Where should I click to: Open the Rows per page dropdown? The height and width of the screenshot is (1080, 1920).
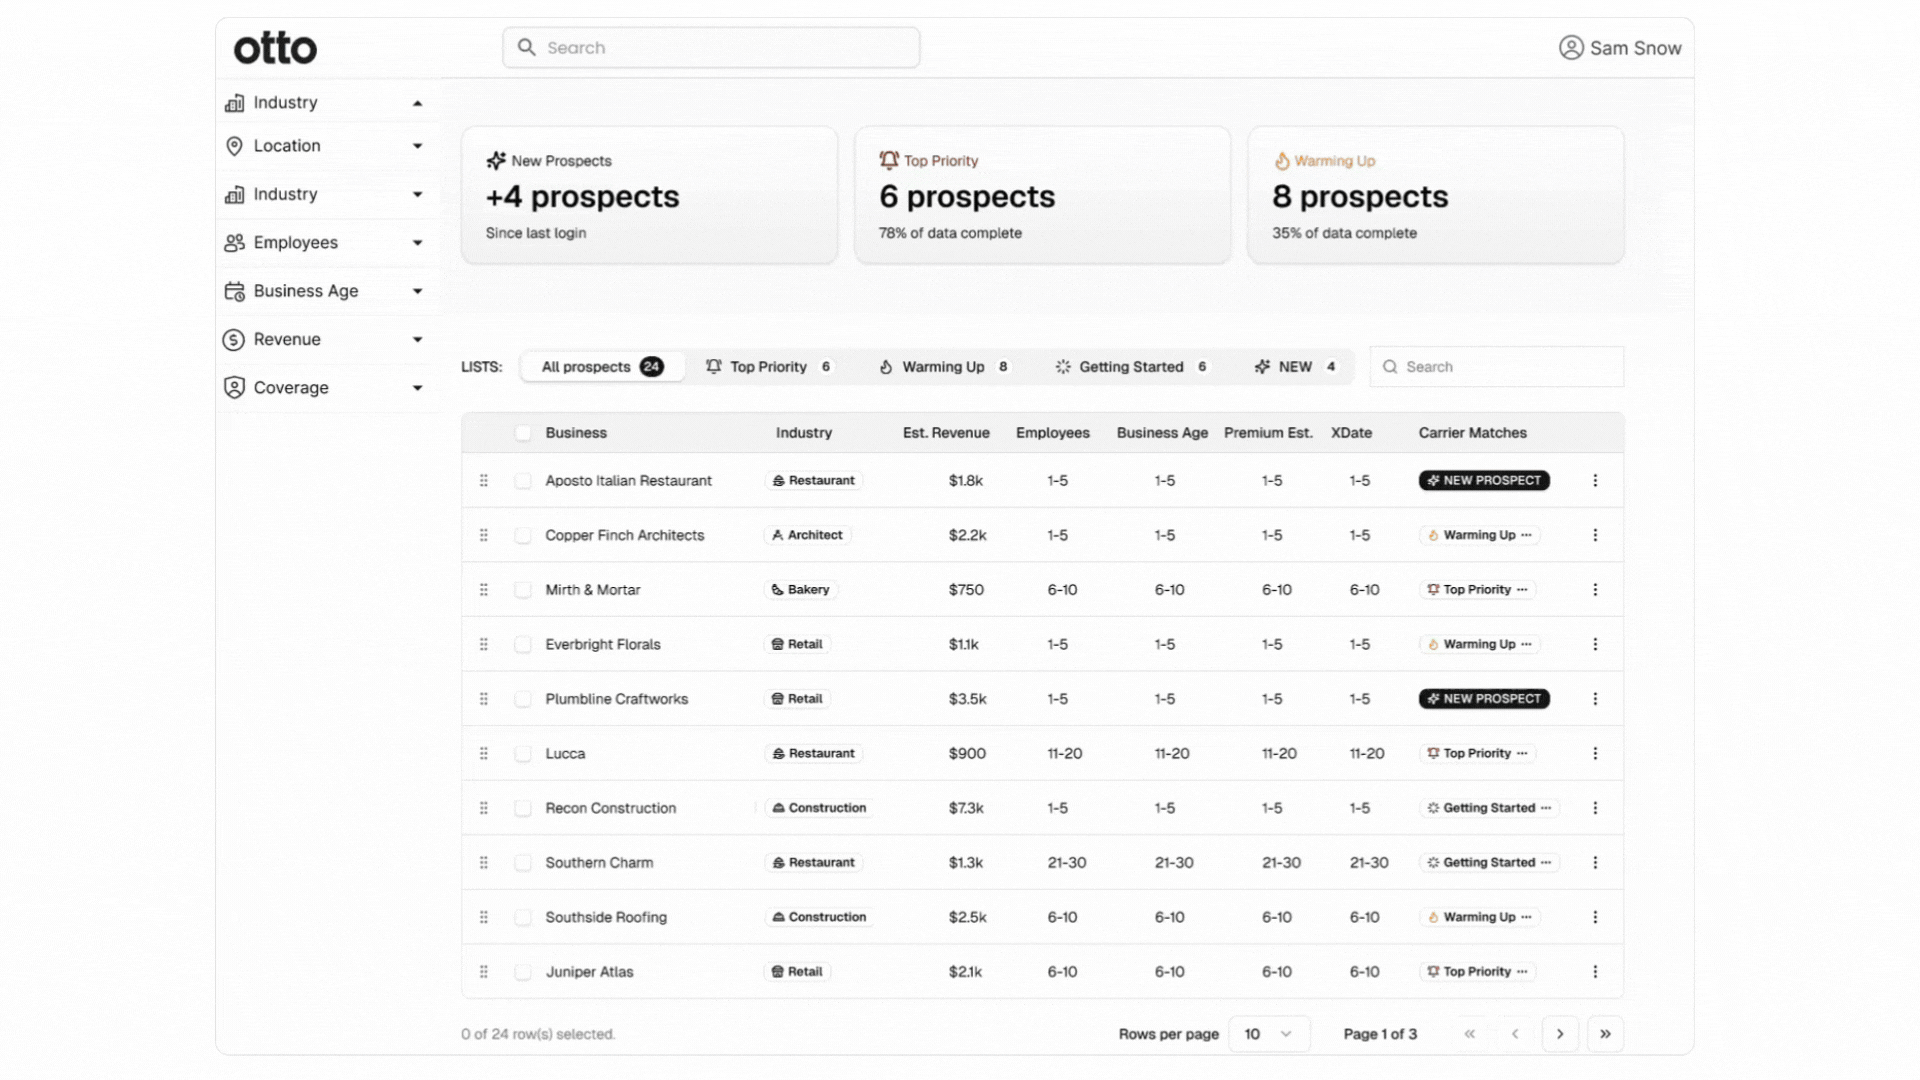(1267, 1034)
